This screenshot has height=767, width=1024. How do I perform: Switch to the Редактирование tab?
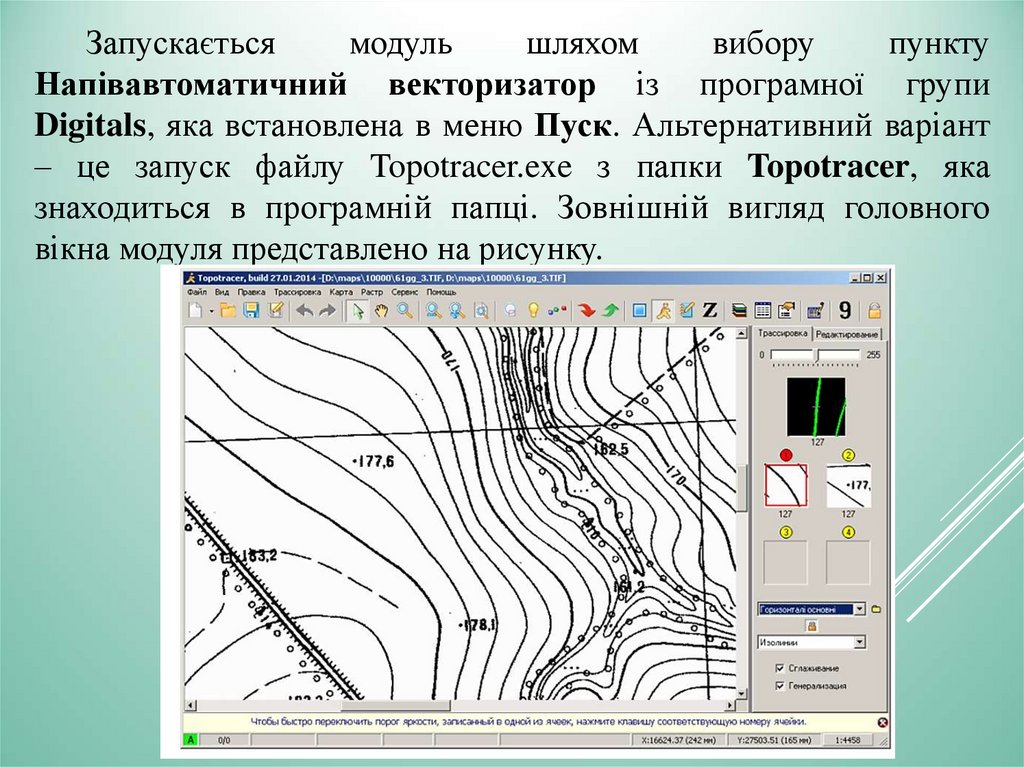tap(847, 334)
